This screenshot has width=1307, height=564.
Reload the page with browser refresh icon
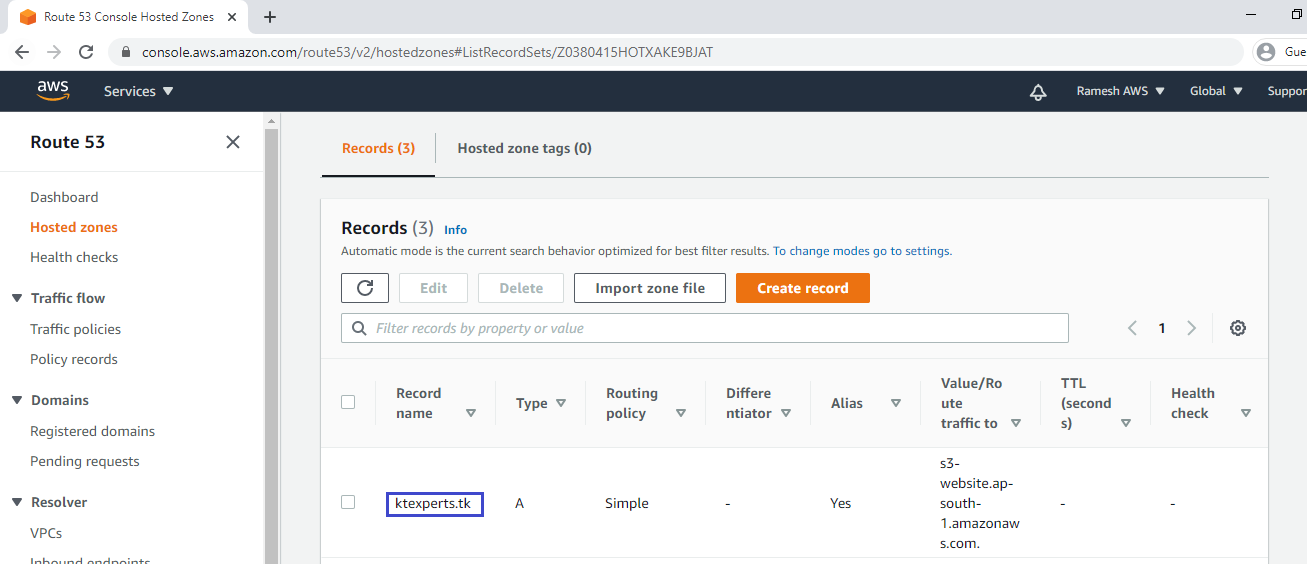(86, 52)
